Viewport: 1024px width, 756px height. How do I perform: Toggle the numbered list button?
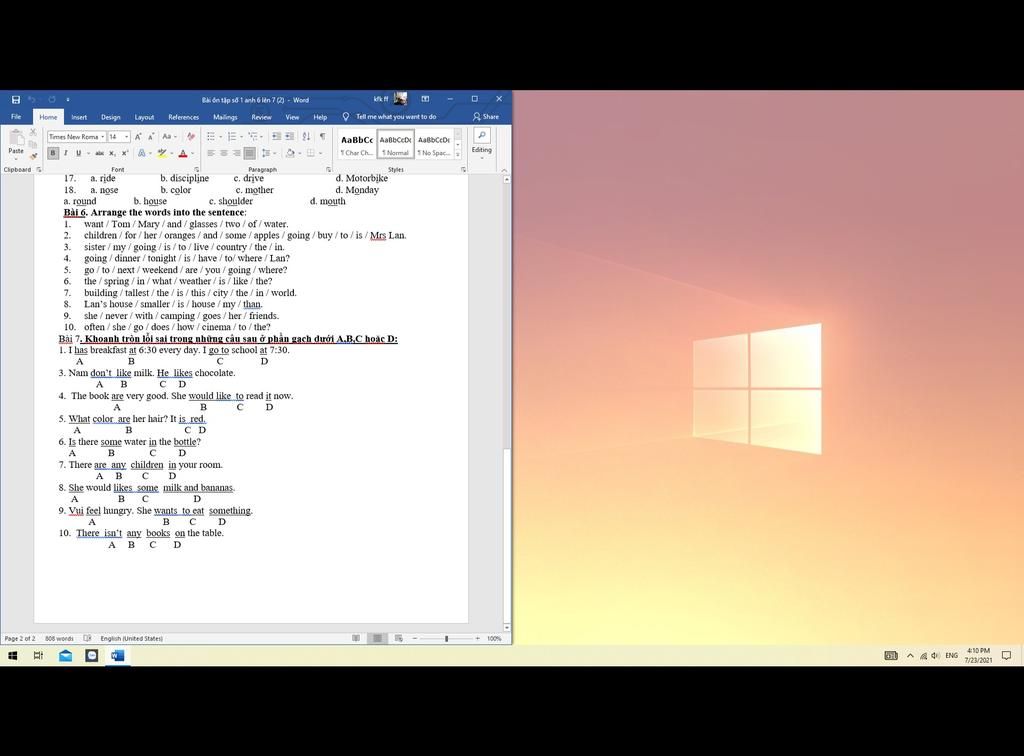232,136
